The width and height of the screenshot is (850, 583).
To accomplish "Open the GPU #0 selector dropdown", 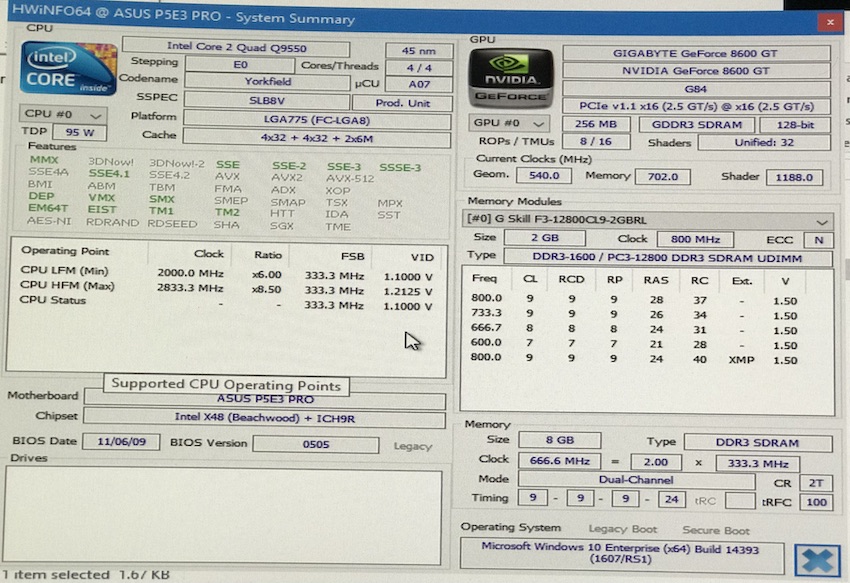I will point(508,123).
